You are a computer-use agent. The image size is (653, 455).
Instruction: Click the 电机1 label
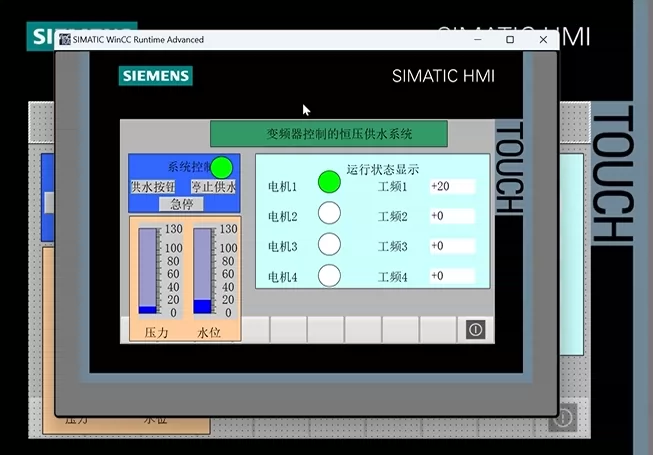[282, 186]
